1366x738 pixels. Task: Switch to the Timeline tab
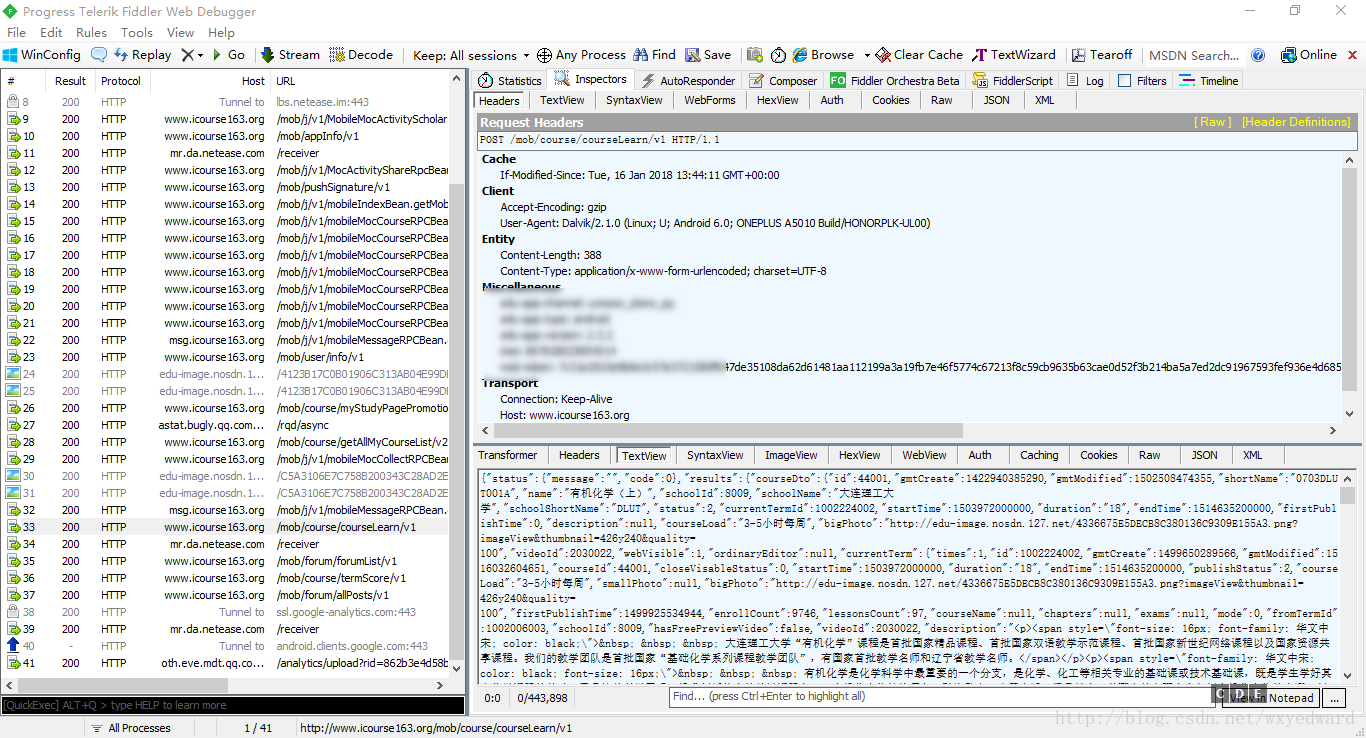pyautogui.click(x=1209, y=80)
